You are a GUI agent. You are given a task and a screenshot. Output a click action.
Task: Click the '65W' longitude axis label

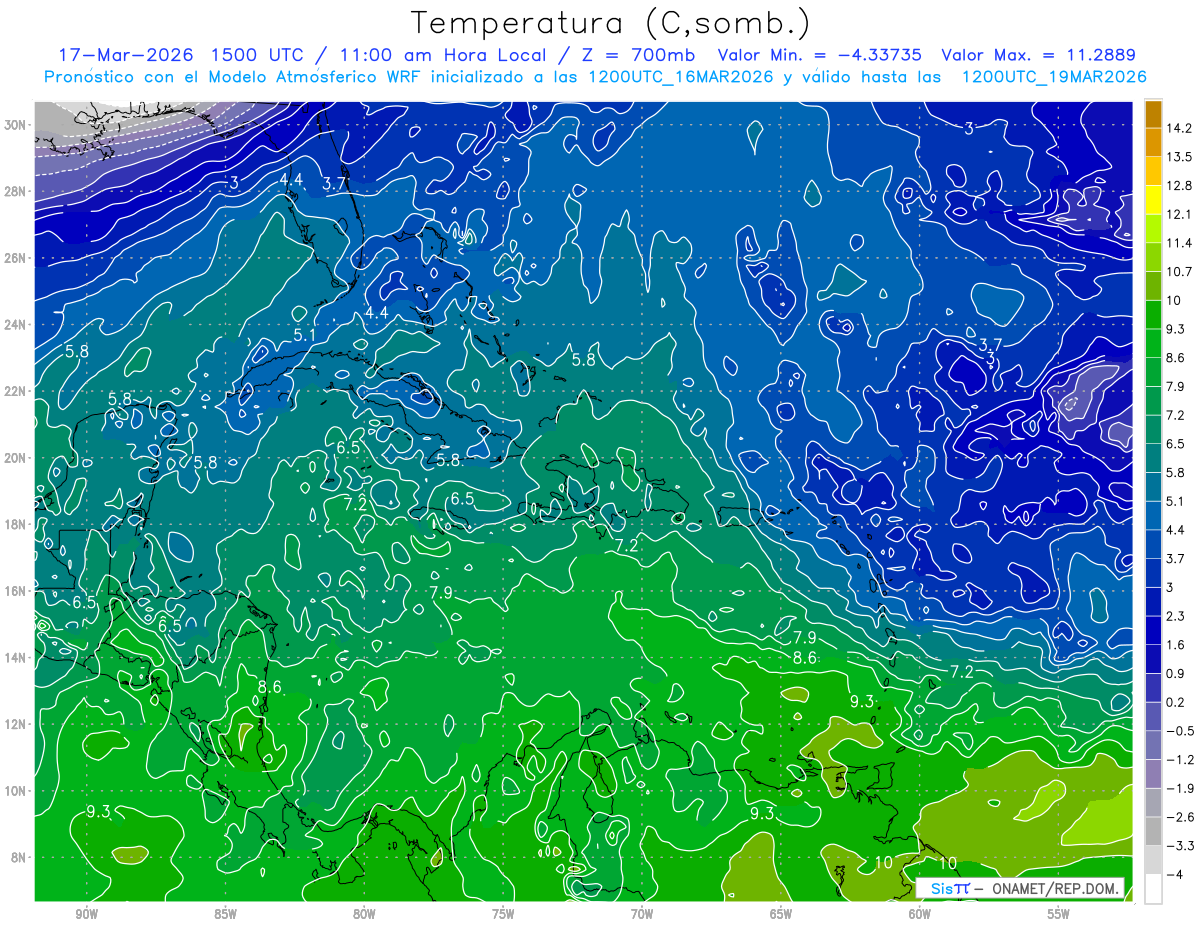tap(781, 914)
